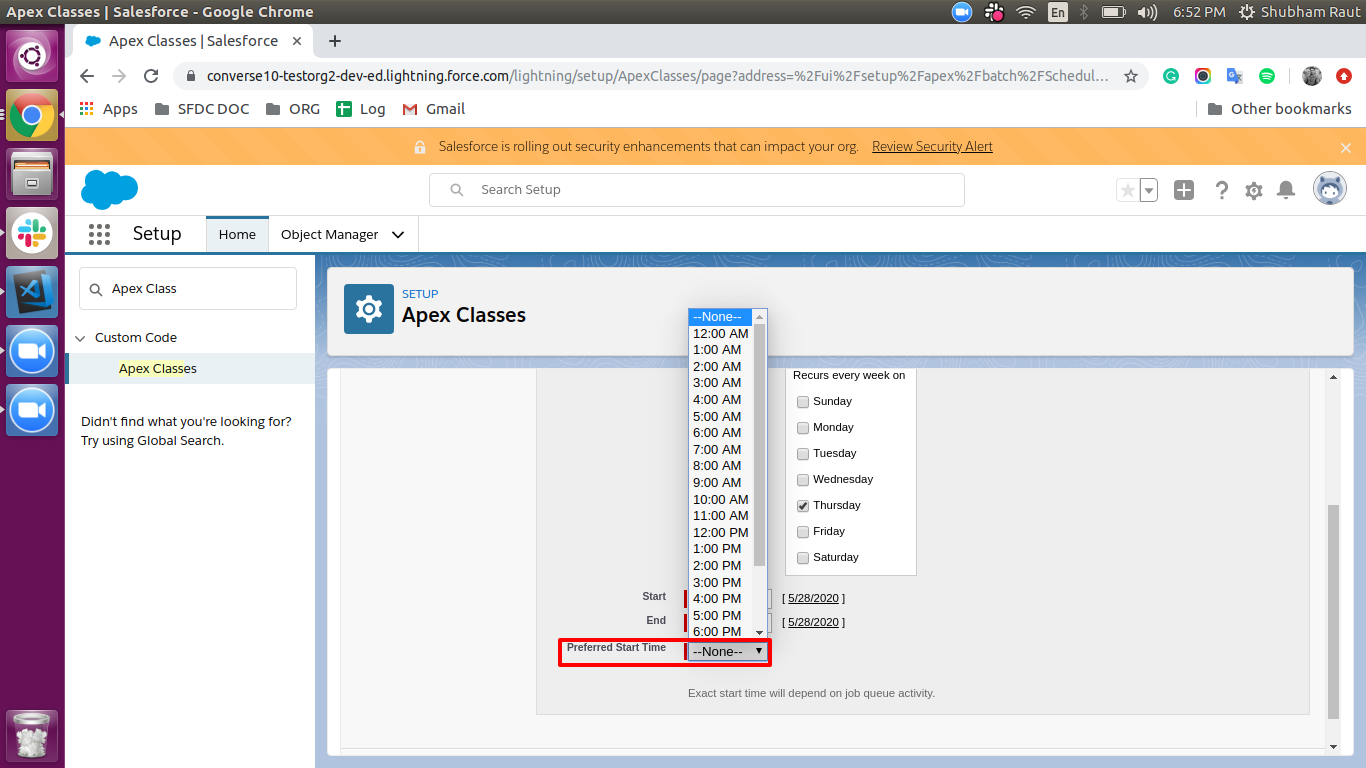
Task: Launch Slack from the Ubuntu dock
Action: [32, 234]
